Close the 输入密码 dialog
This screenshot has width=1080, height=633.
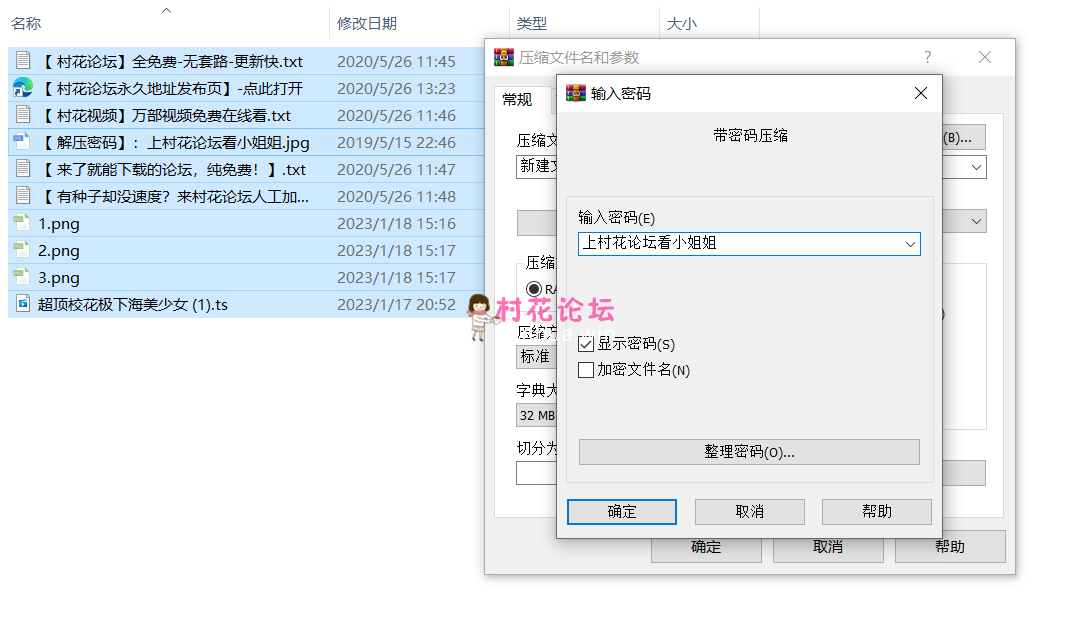pyautogui.click(x=921, y=93)
